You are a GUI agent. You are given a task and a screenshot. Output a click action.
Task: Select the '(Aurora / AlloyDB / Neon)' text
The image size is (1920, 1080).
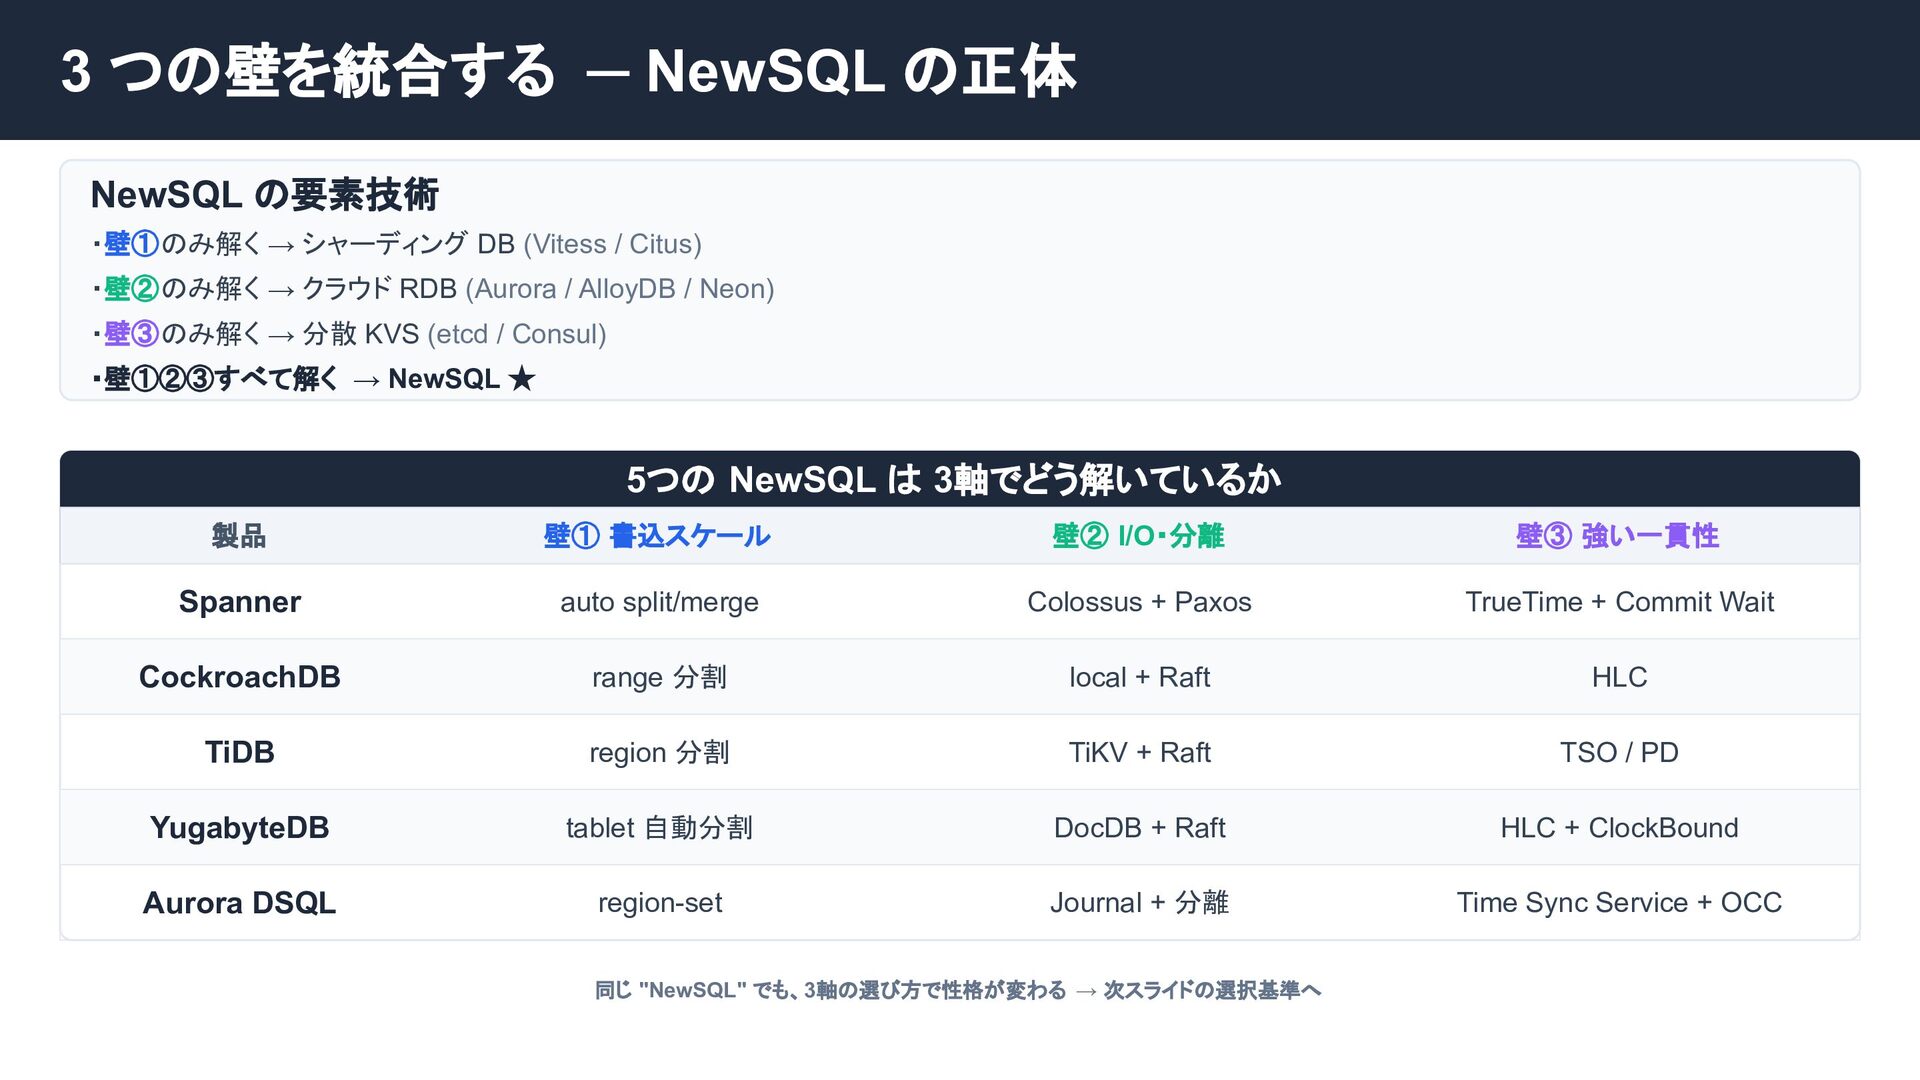620,289
